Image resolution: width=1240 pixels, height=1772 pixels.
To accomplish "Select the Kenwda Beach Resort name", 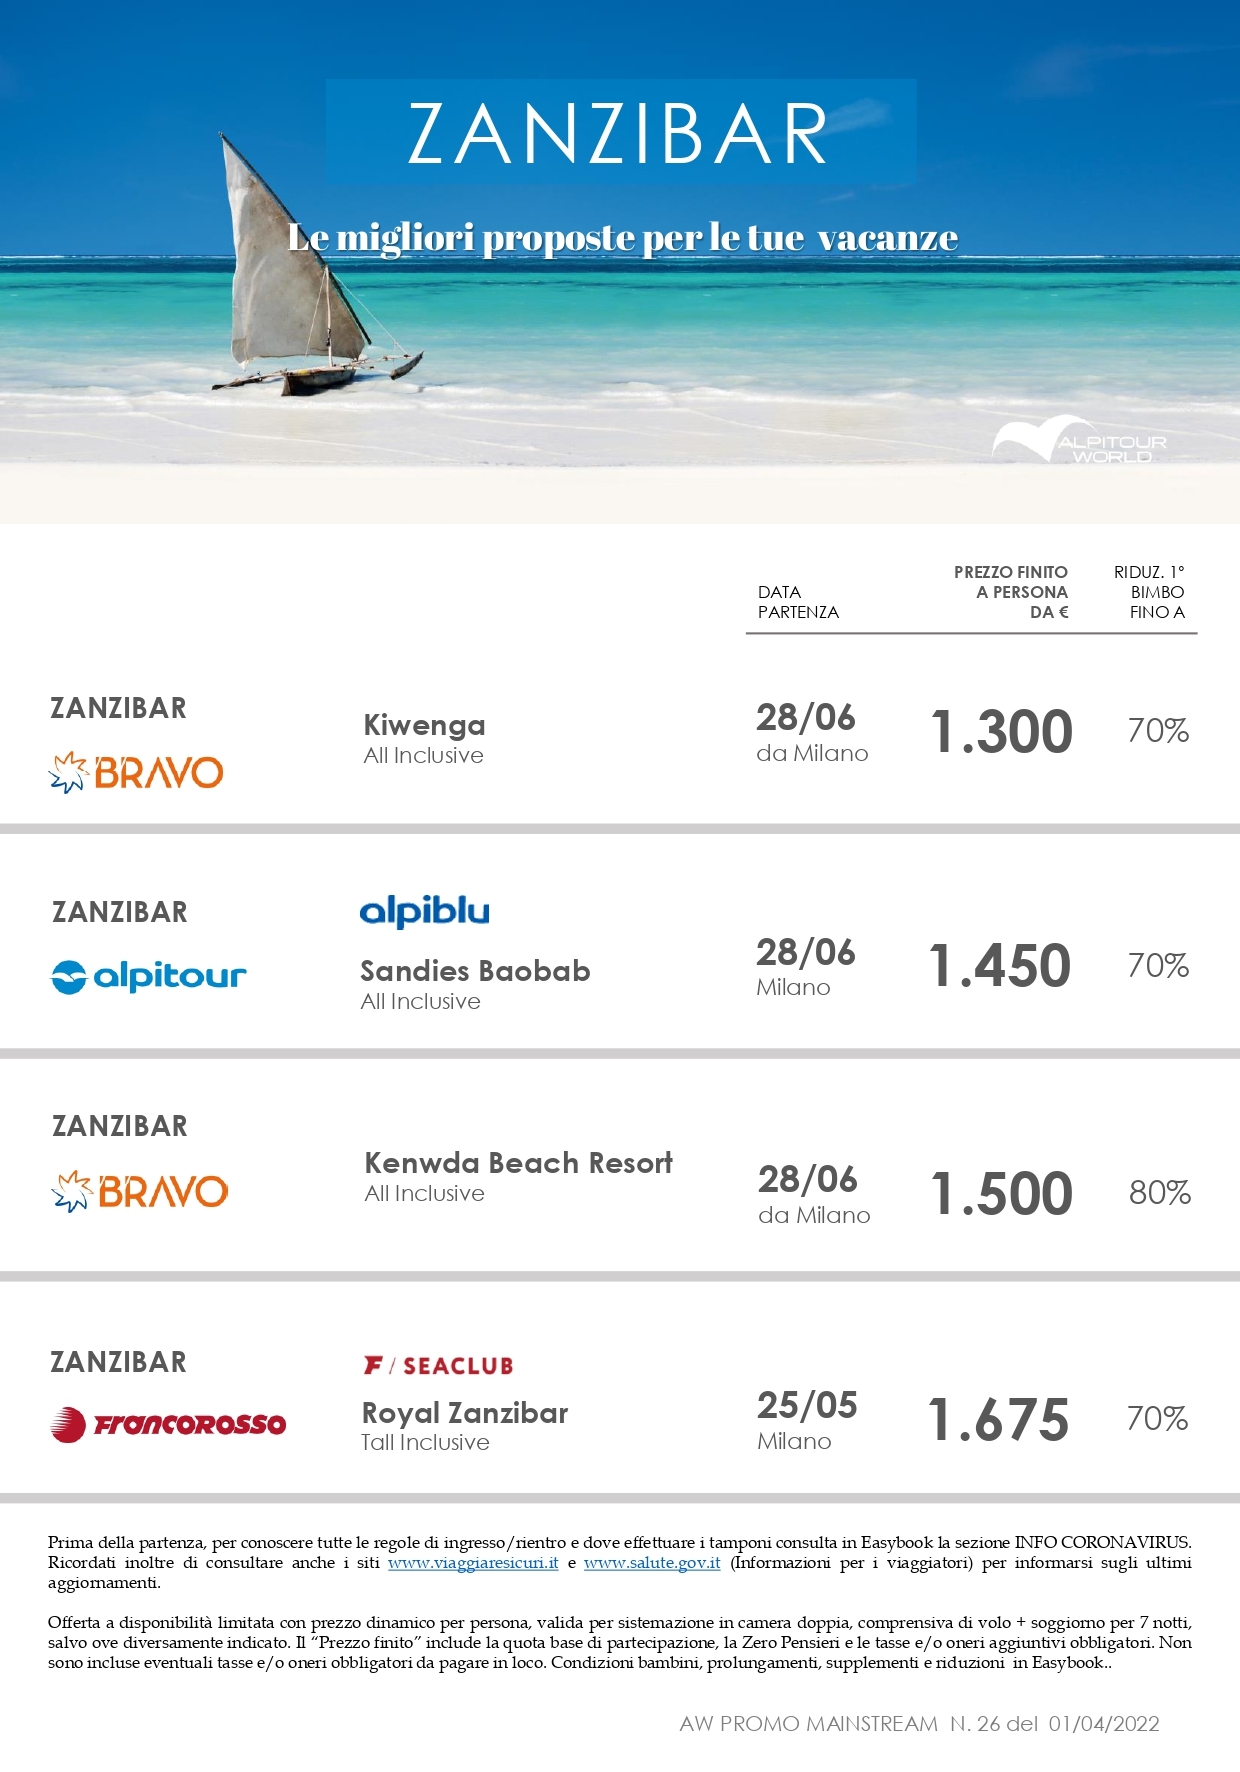I will (518, 1162).
